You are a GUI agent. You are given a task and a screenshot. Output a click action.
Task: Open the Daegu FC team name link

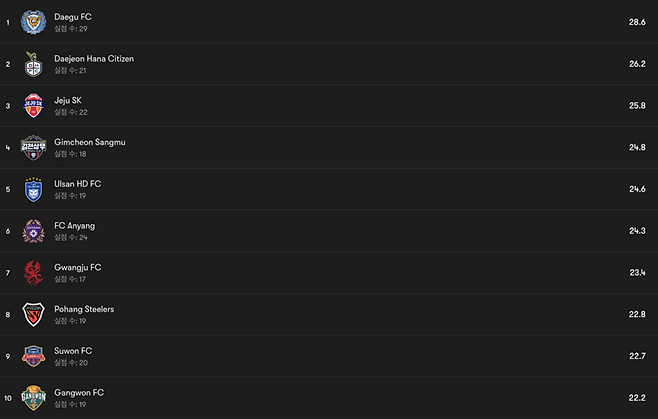(73, 17)
